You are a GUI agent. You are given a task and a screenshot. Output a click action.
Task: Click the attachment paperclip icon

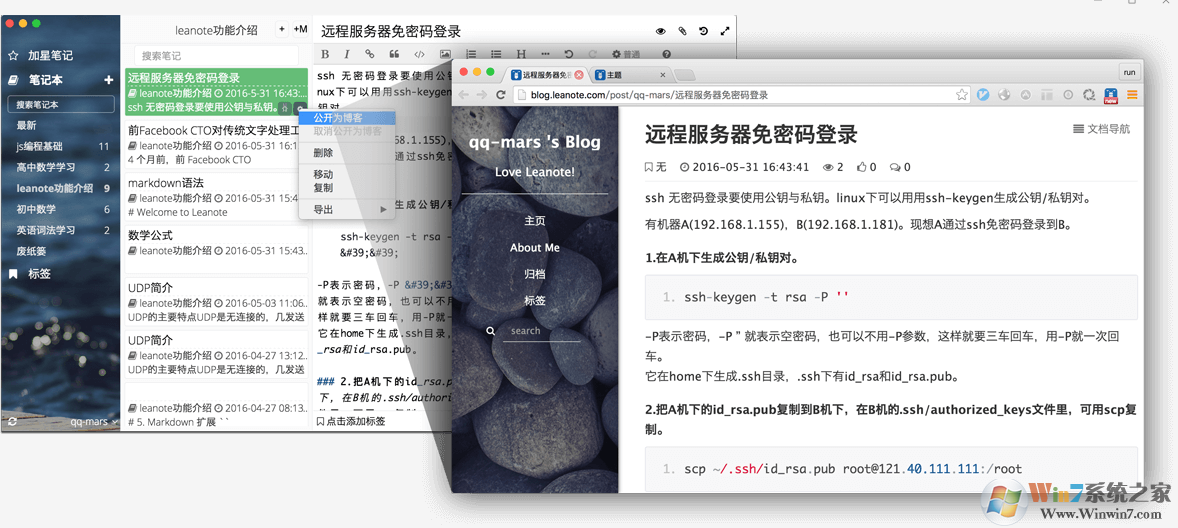click(682, 32)
